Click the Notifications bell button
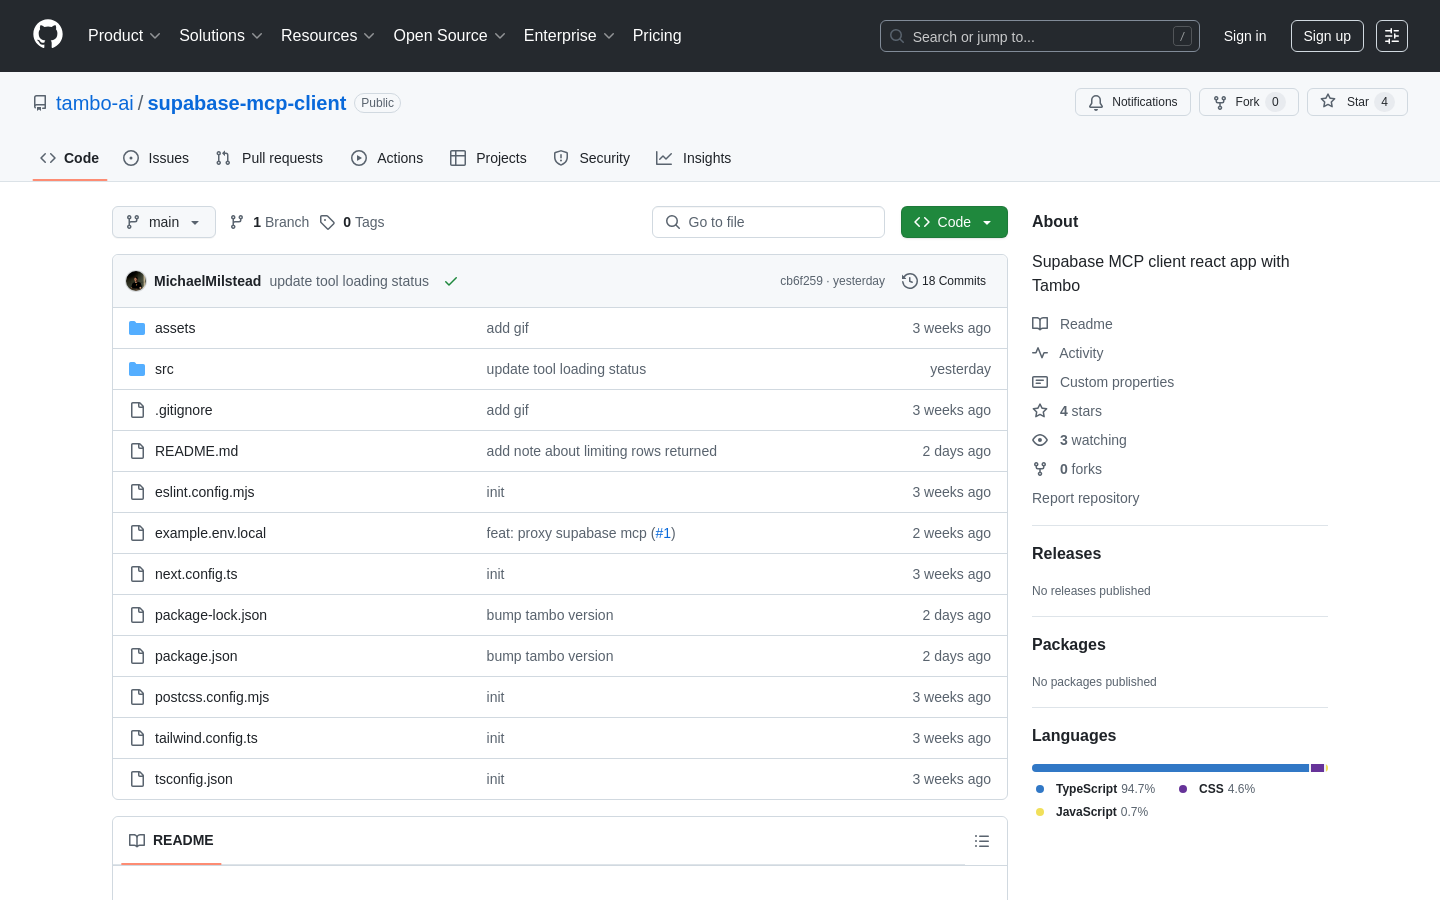The width and height of the screenshot is (1440, 900). pos(1133,102)
